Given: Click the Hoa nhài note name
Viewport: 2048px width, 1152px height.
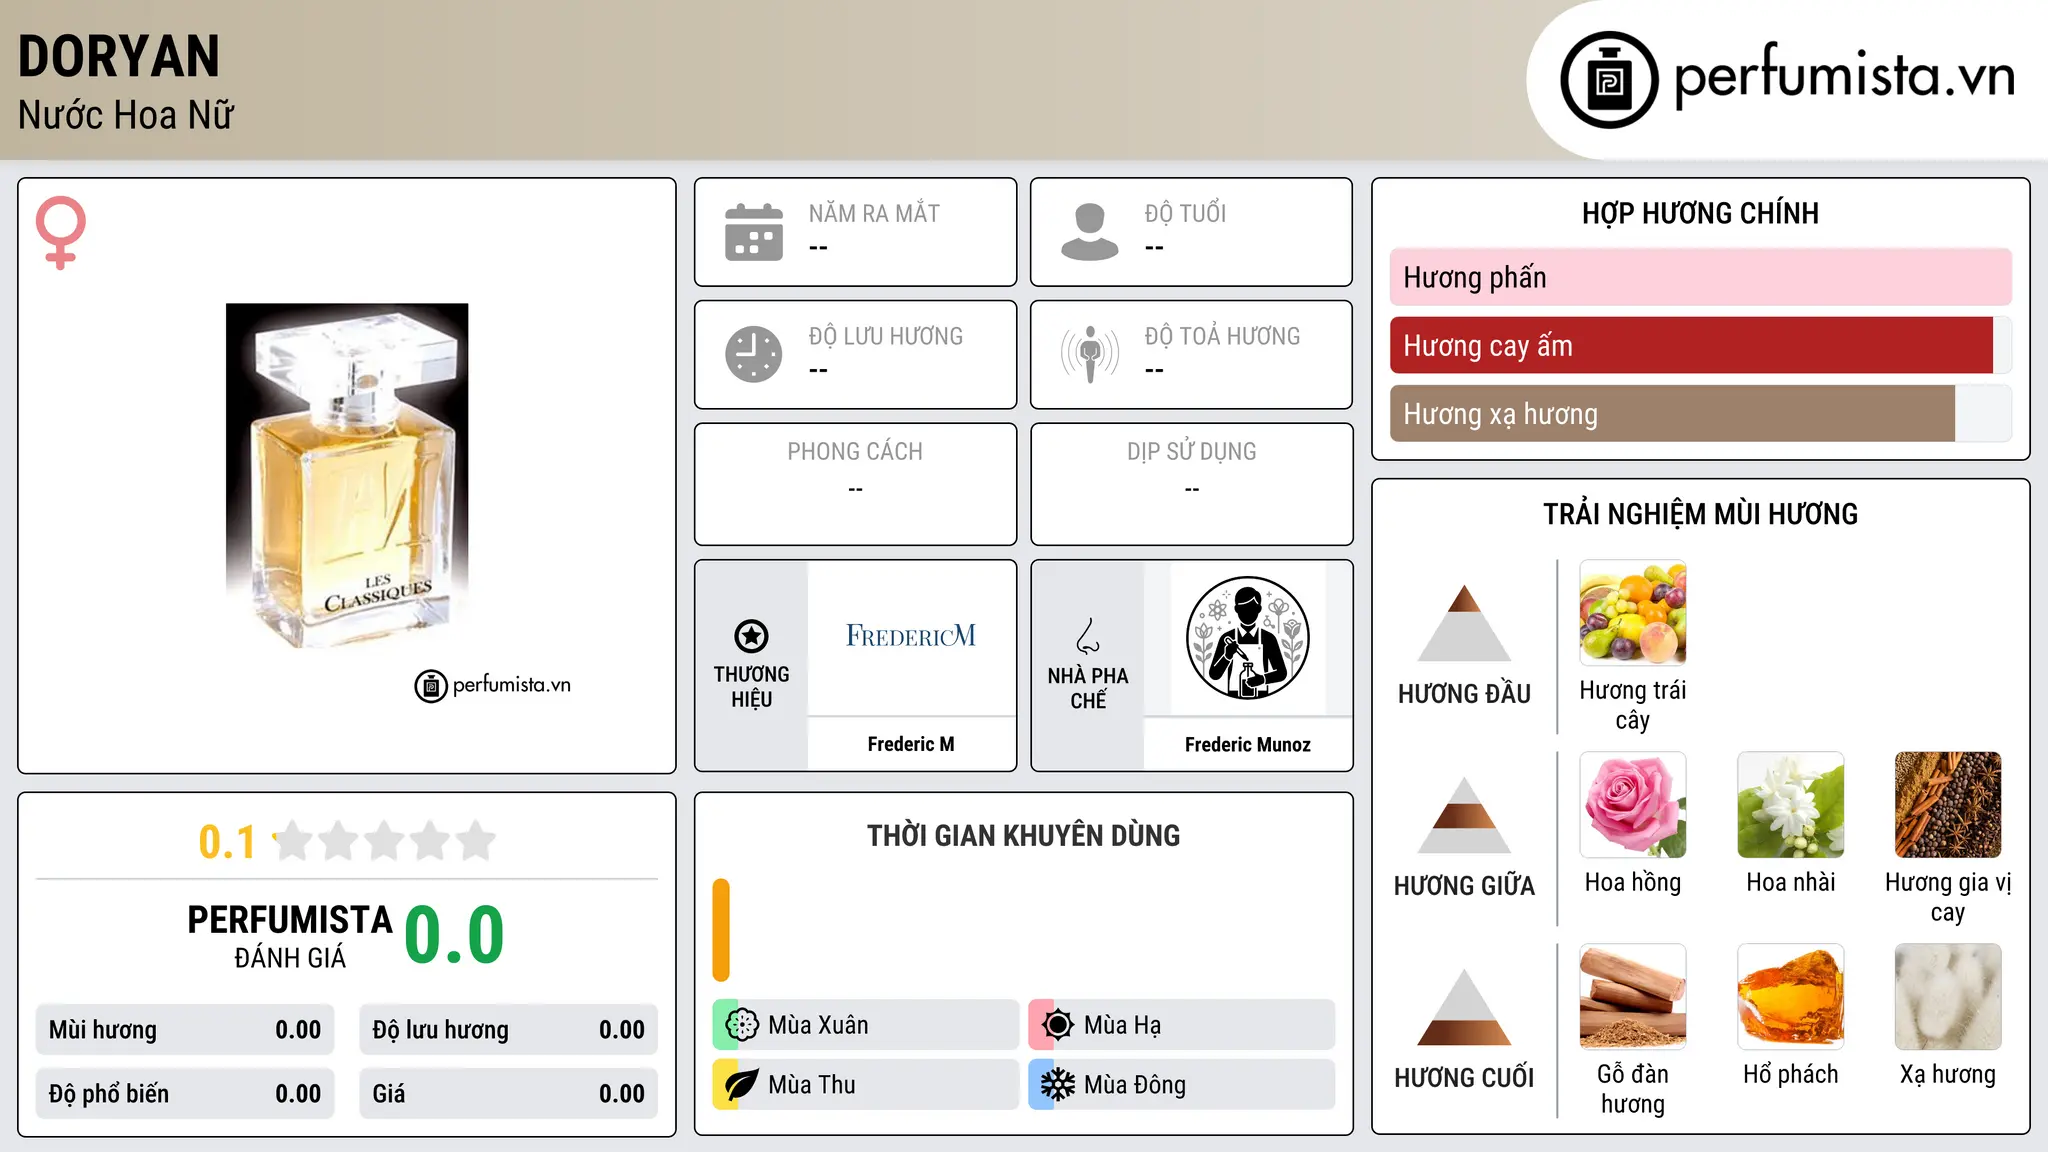Looking at the screenshot, I should pos(1791,882).
